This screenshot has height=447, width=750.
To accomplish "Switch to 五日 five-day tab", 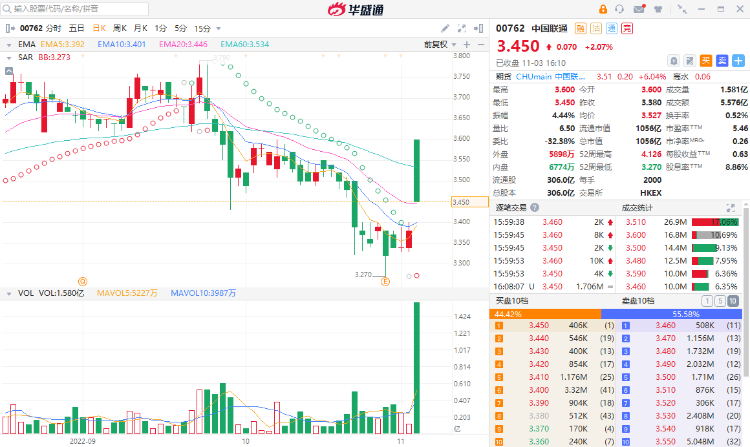I will pyautogui.click(x=77, y=28).
